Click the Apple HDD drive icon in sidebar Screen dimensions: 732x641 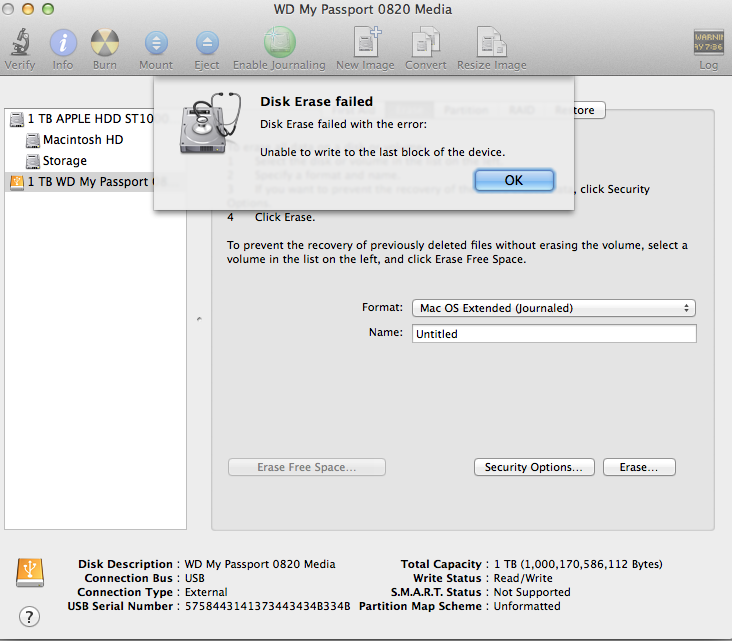pyautogui.click(x=17, y=119)
